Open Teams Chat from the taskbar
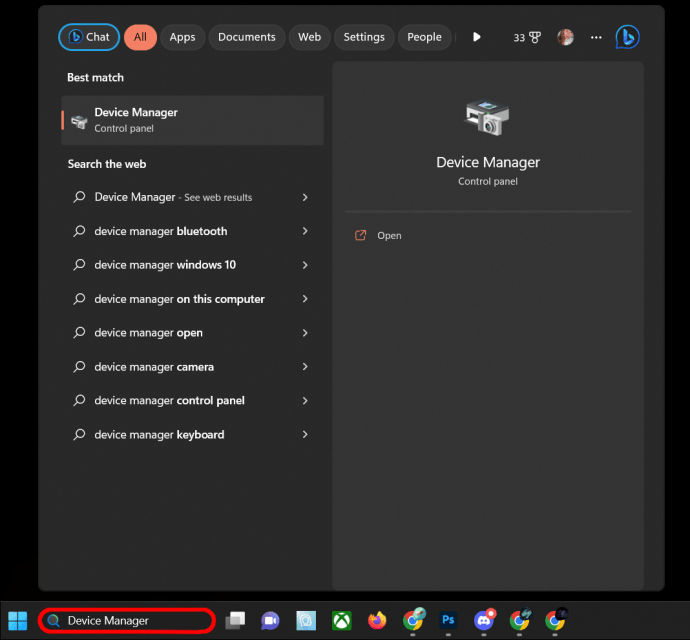Viewport: 690px width, 640px height. [270, 621]
